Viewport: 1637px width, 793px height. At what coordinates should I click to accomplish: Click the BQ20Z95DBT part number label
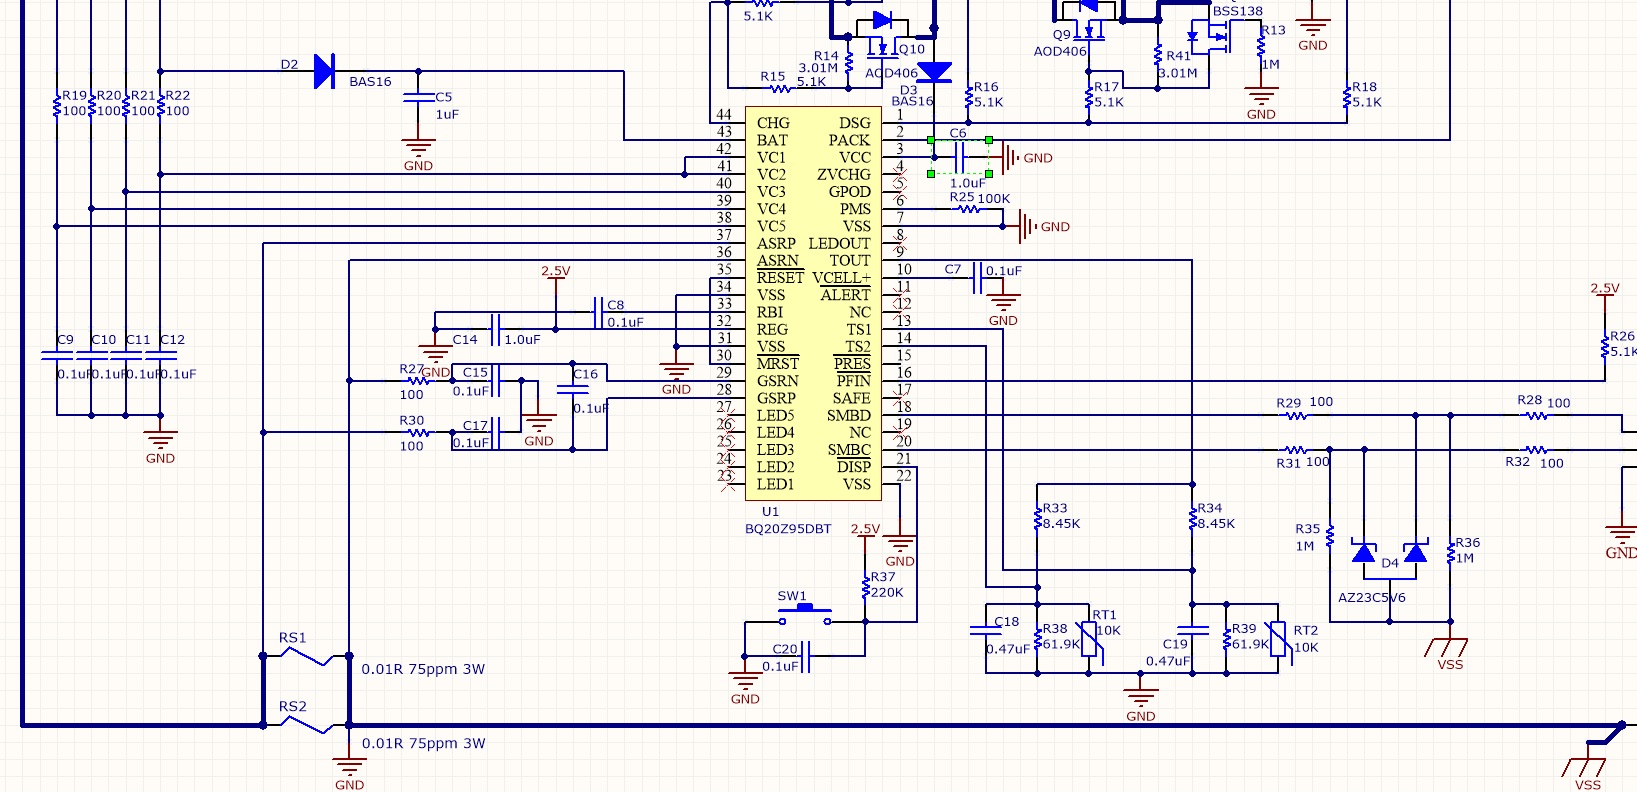click(x=788, y=529)
